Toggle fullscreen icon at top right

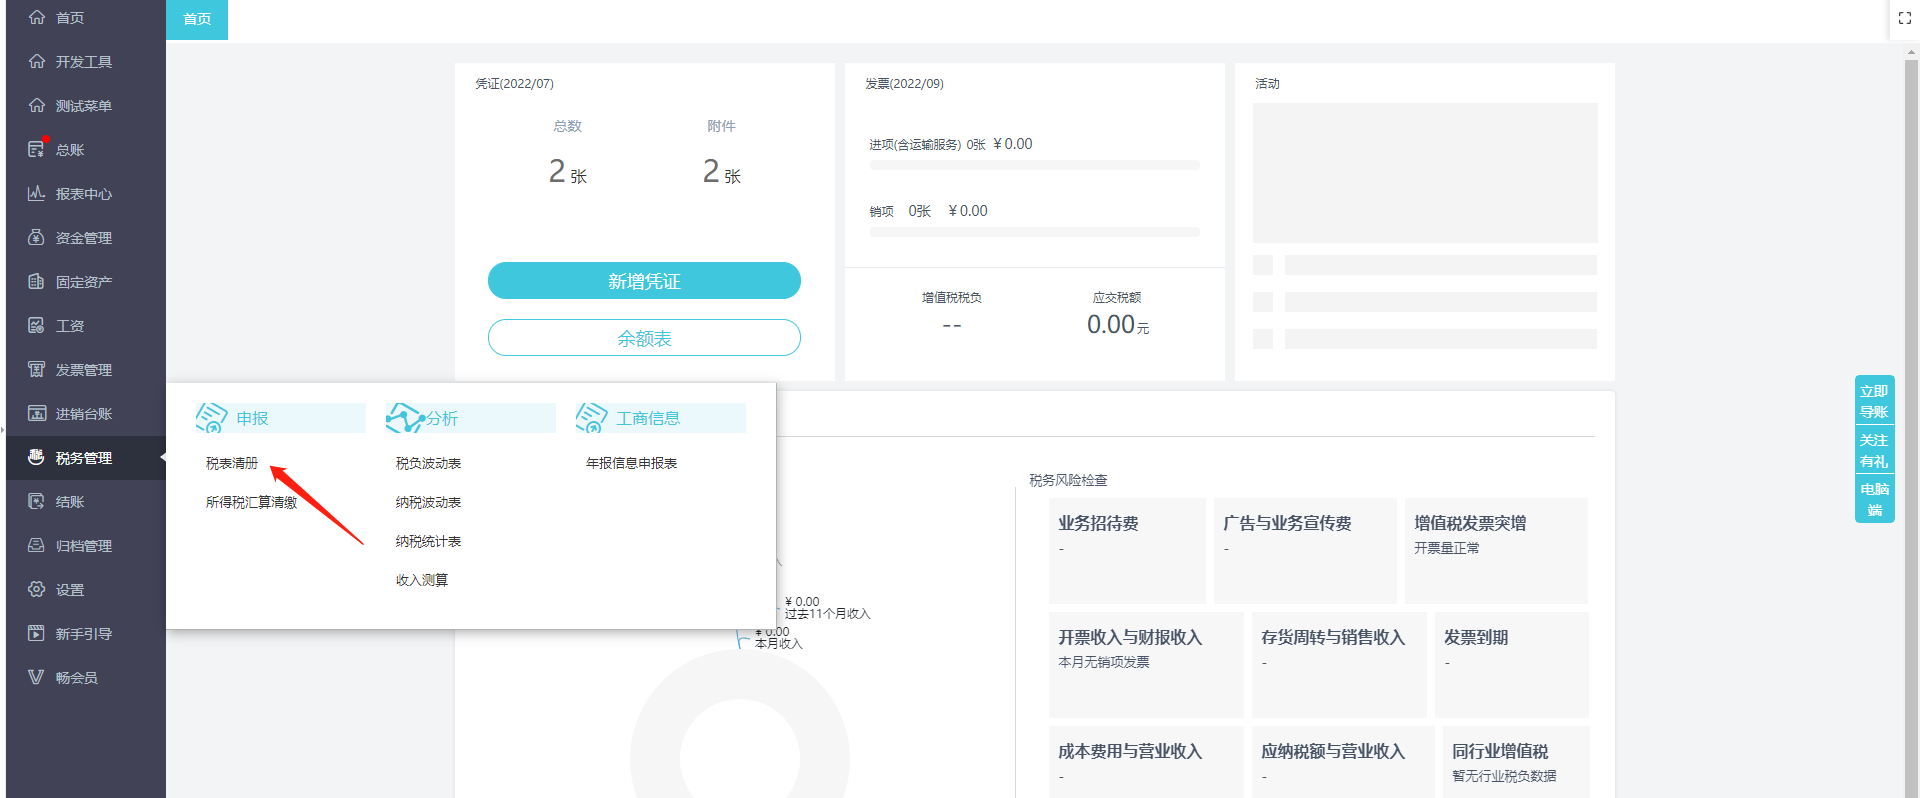click(1904, 18)
